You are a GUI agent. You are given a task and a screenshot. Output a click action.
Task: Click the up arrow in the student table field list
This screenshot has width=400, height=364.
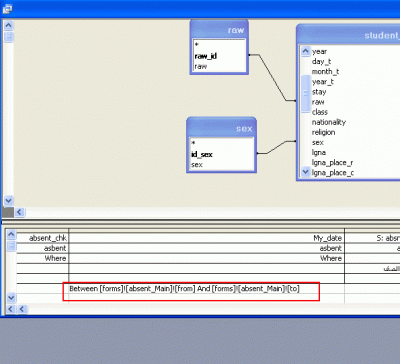coord(306,51)
